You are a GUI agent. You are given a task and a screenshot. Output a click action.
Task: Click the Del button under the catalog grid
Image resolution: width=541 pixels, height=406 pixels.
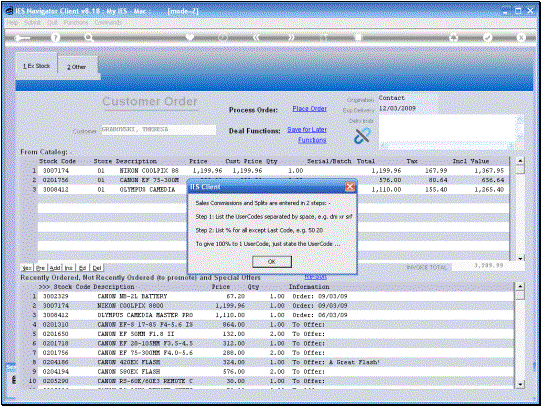(x=97, y=268)
